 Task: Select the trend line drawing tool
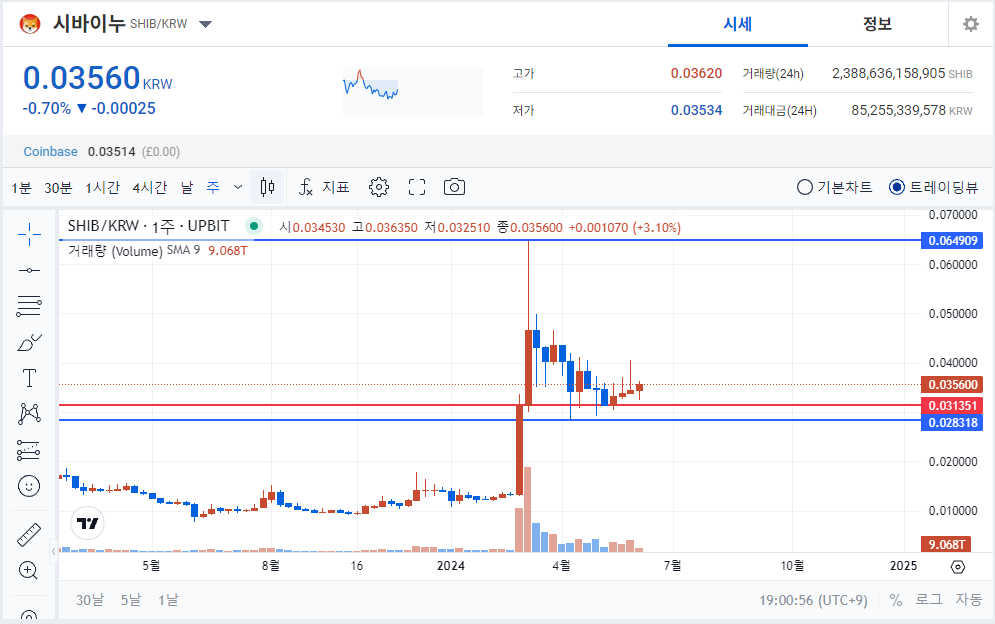click(29, 271)
